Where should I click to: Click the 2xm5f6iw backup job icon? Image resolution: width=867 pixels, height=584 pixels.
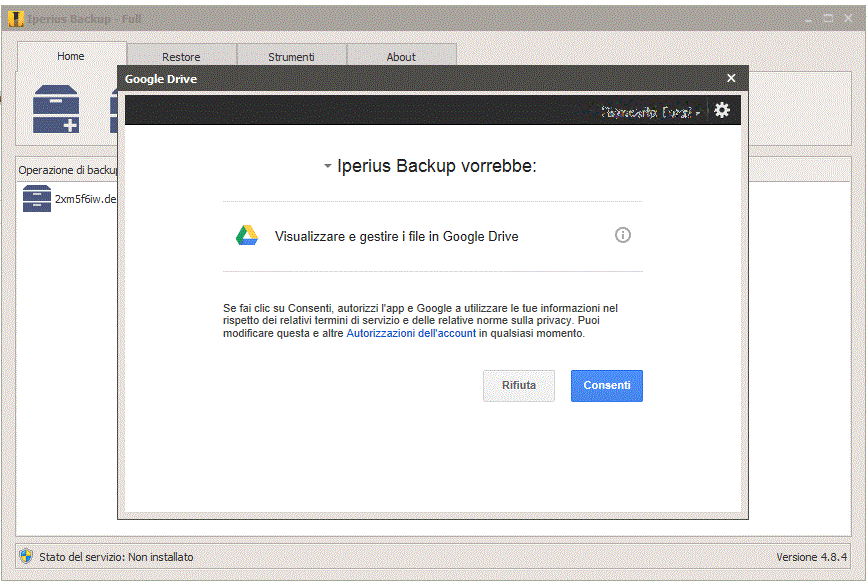pyautogui.click(x=36, y=199)
